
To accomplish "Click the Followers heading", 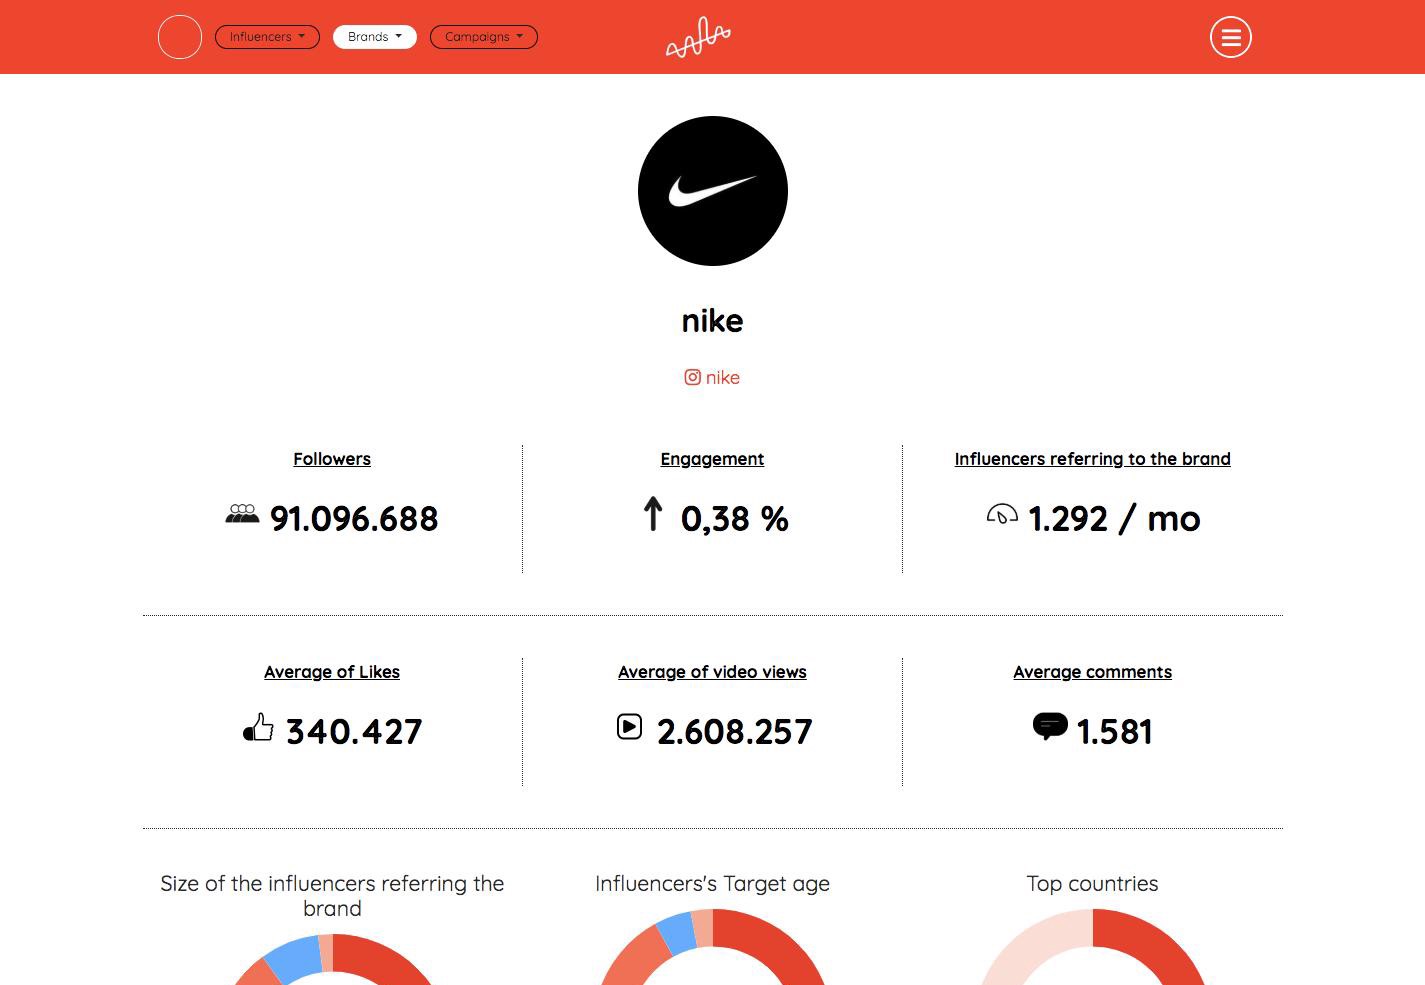I will (332, 459).
